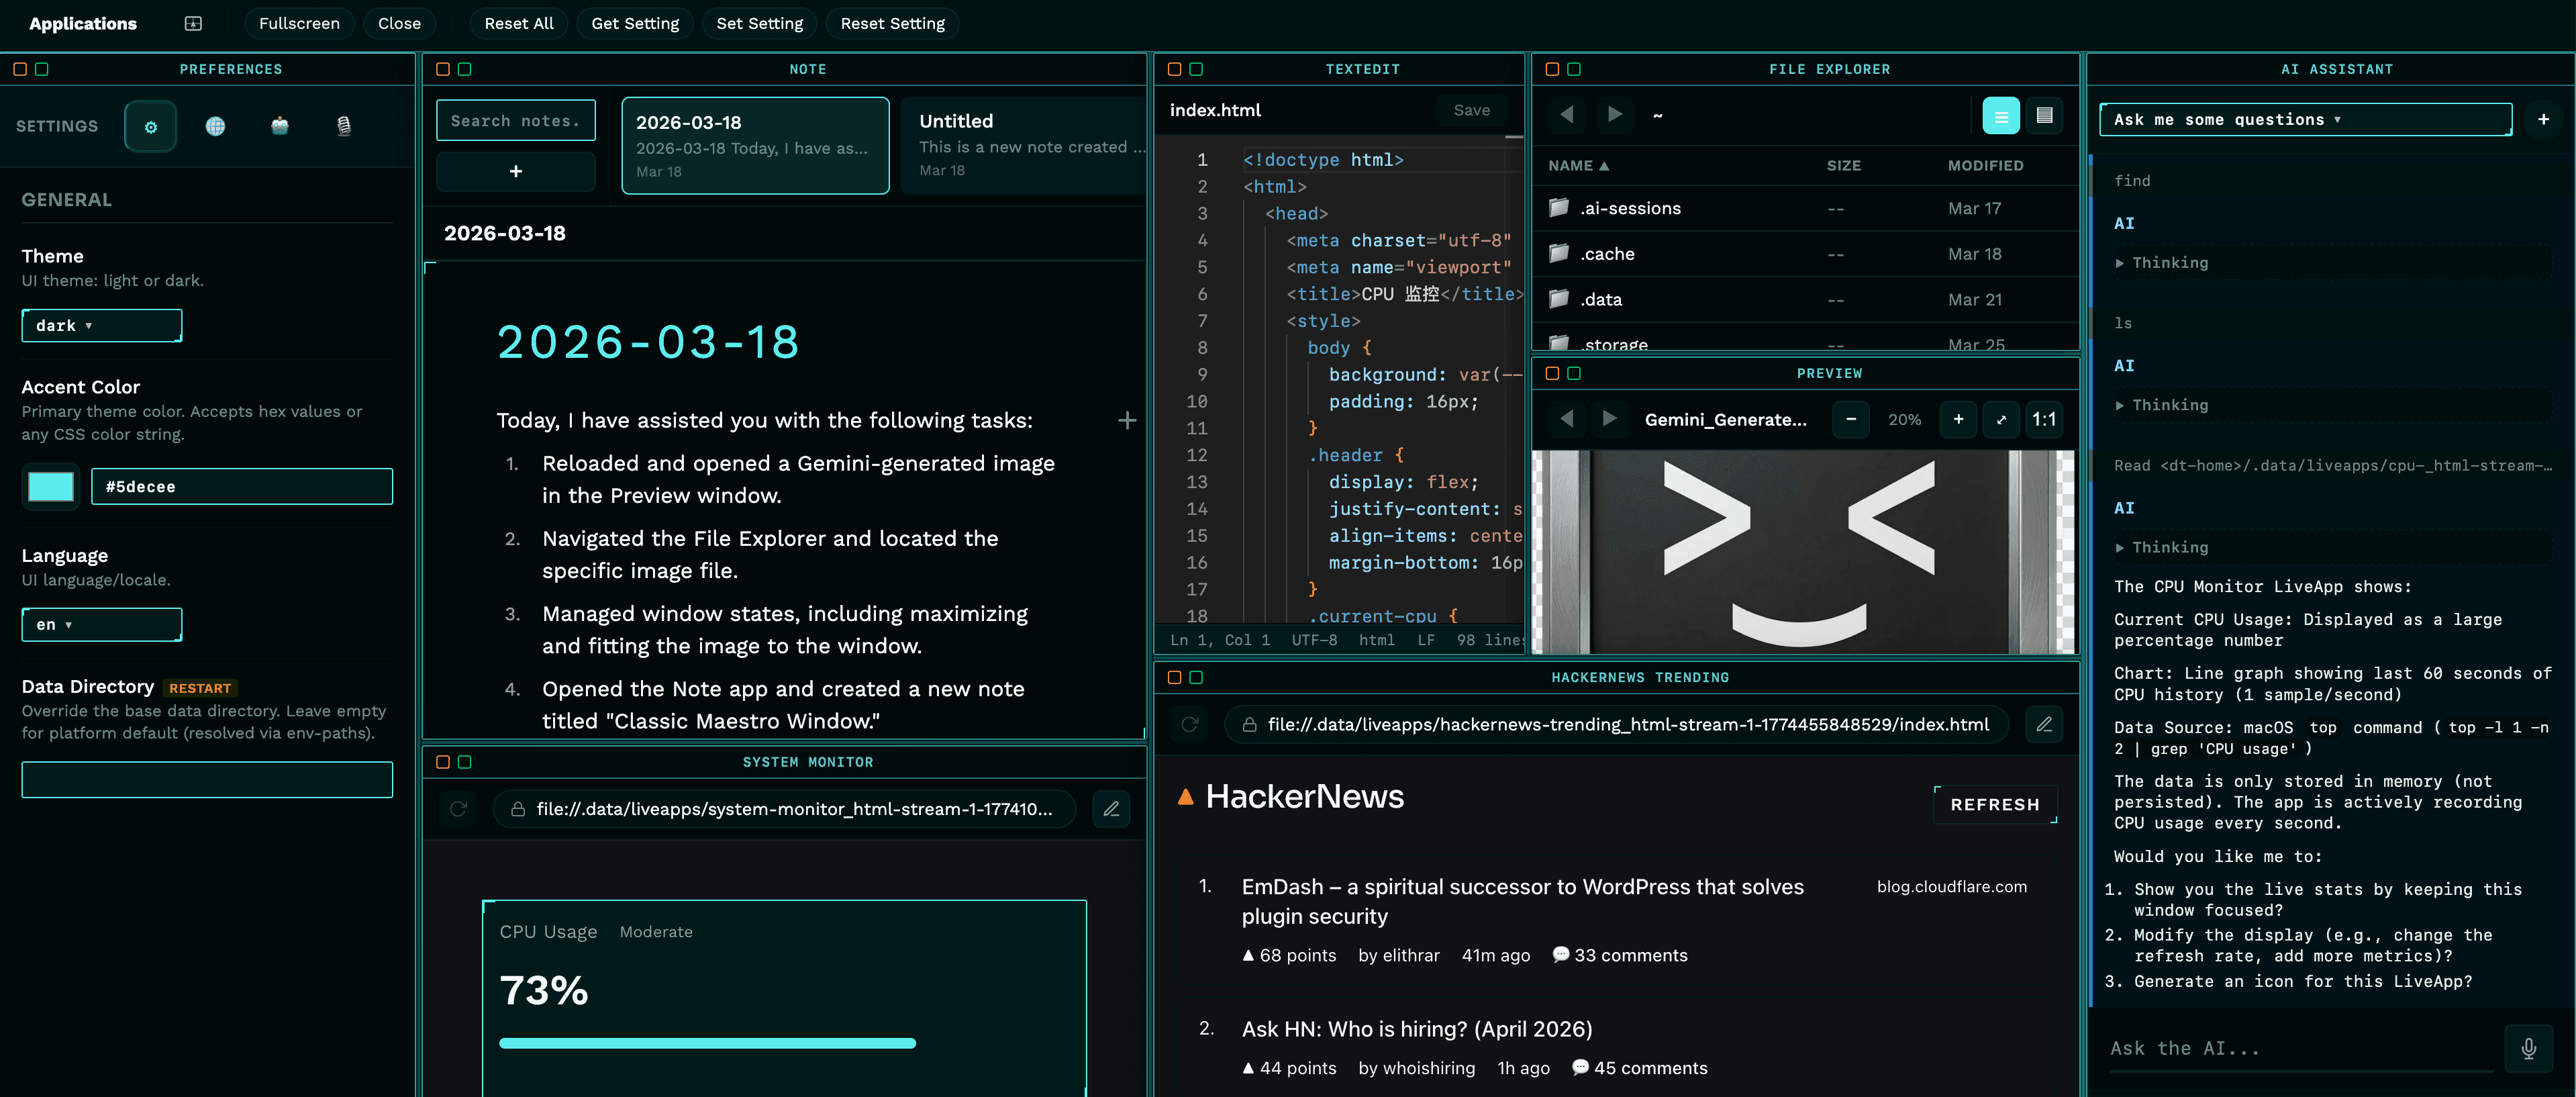The width and height of the screenshot is (2576, 1097).
Task: Click the accent color swatch
Action: [x=50, y=486]
